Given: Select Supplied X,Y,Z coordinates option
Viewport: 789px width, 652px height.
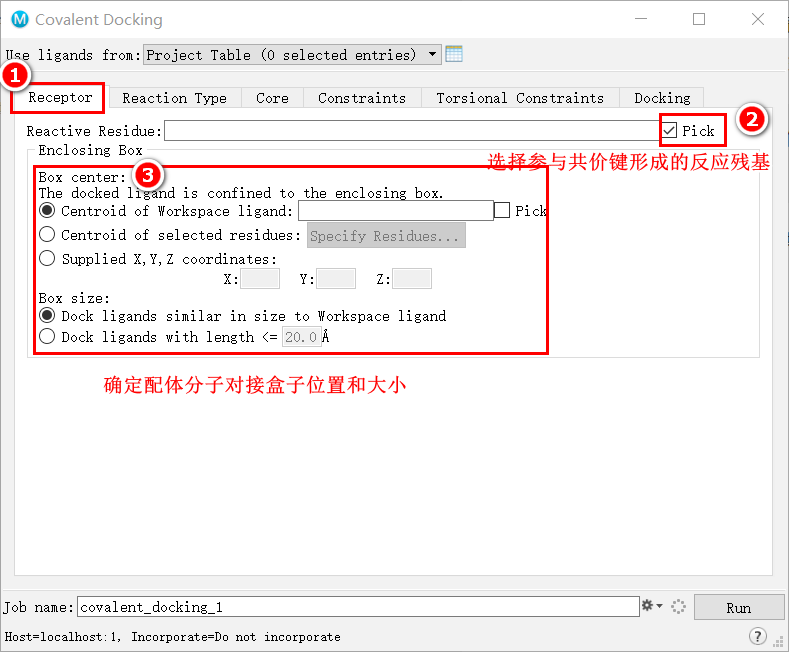Looking at the screenshot, I should pyautogui.click(x=47, y=258).
